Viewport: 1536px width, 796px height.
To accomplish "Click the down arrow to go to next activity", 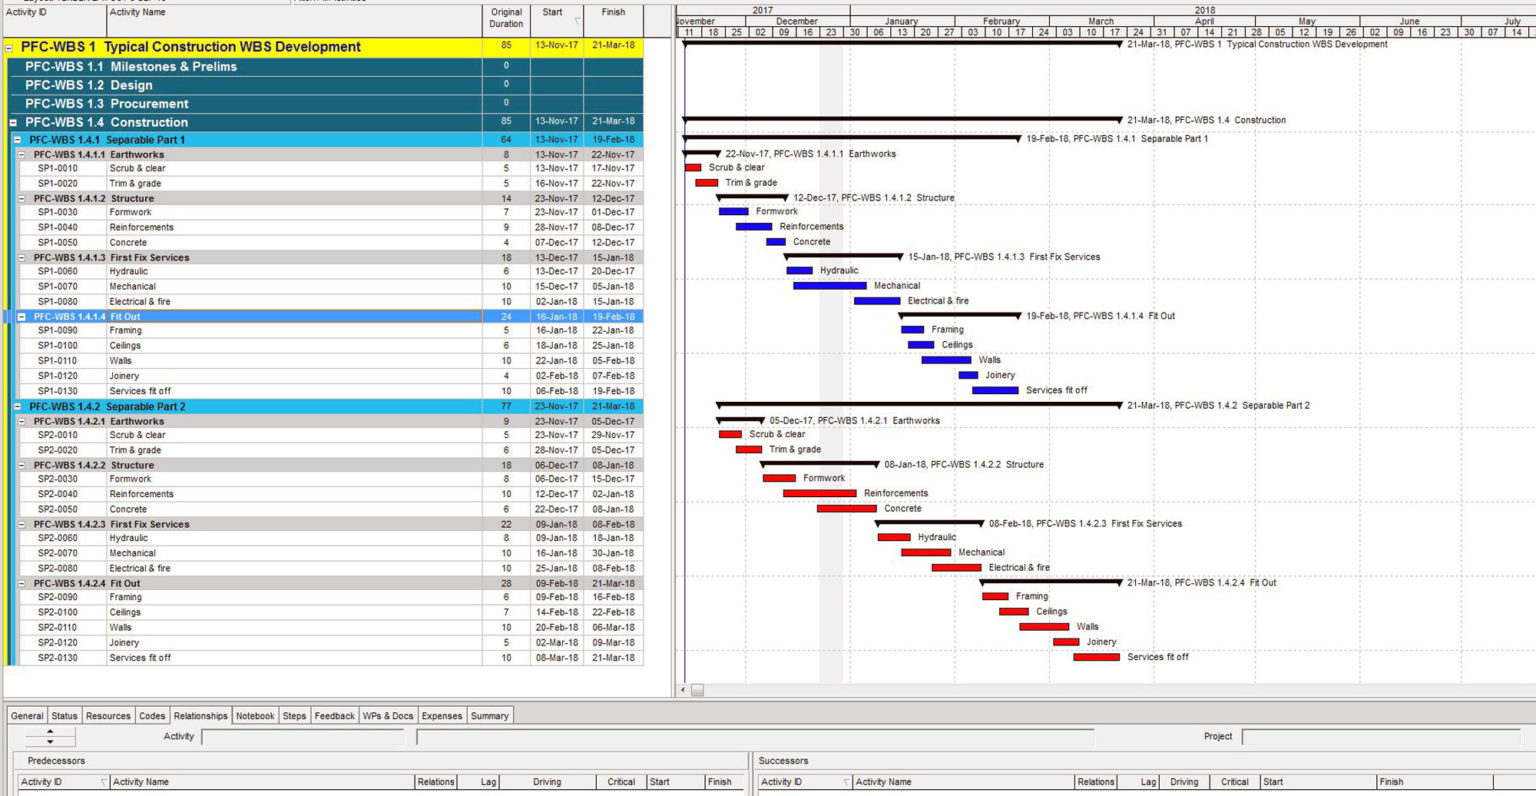I will click(x=49, y=740).
